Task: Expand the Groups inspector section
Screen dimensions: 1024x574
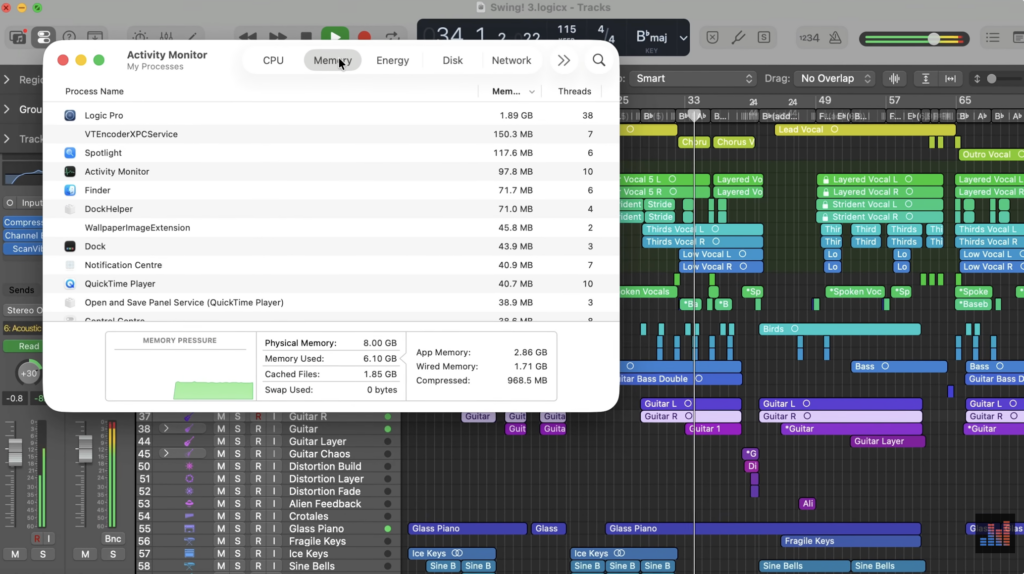Action: coord(7,109)
